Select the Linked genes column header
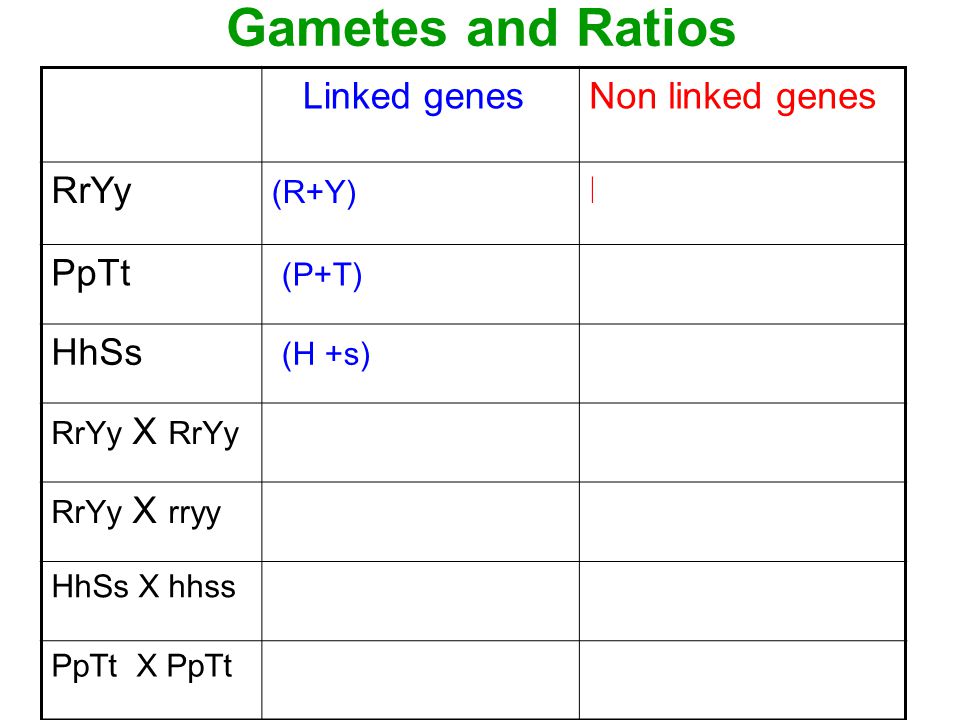The width and height of the screenshot is (960, 720). (413, 97)
